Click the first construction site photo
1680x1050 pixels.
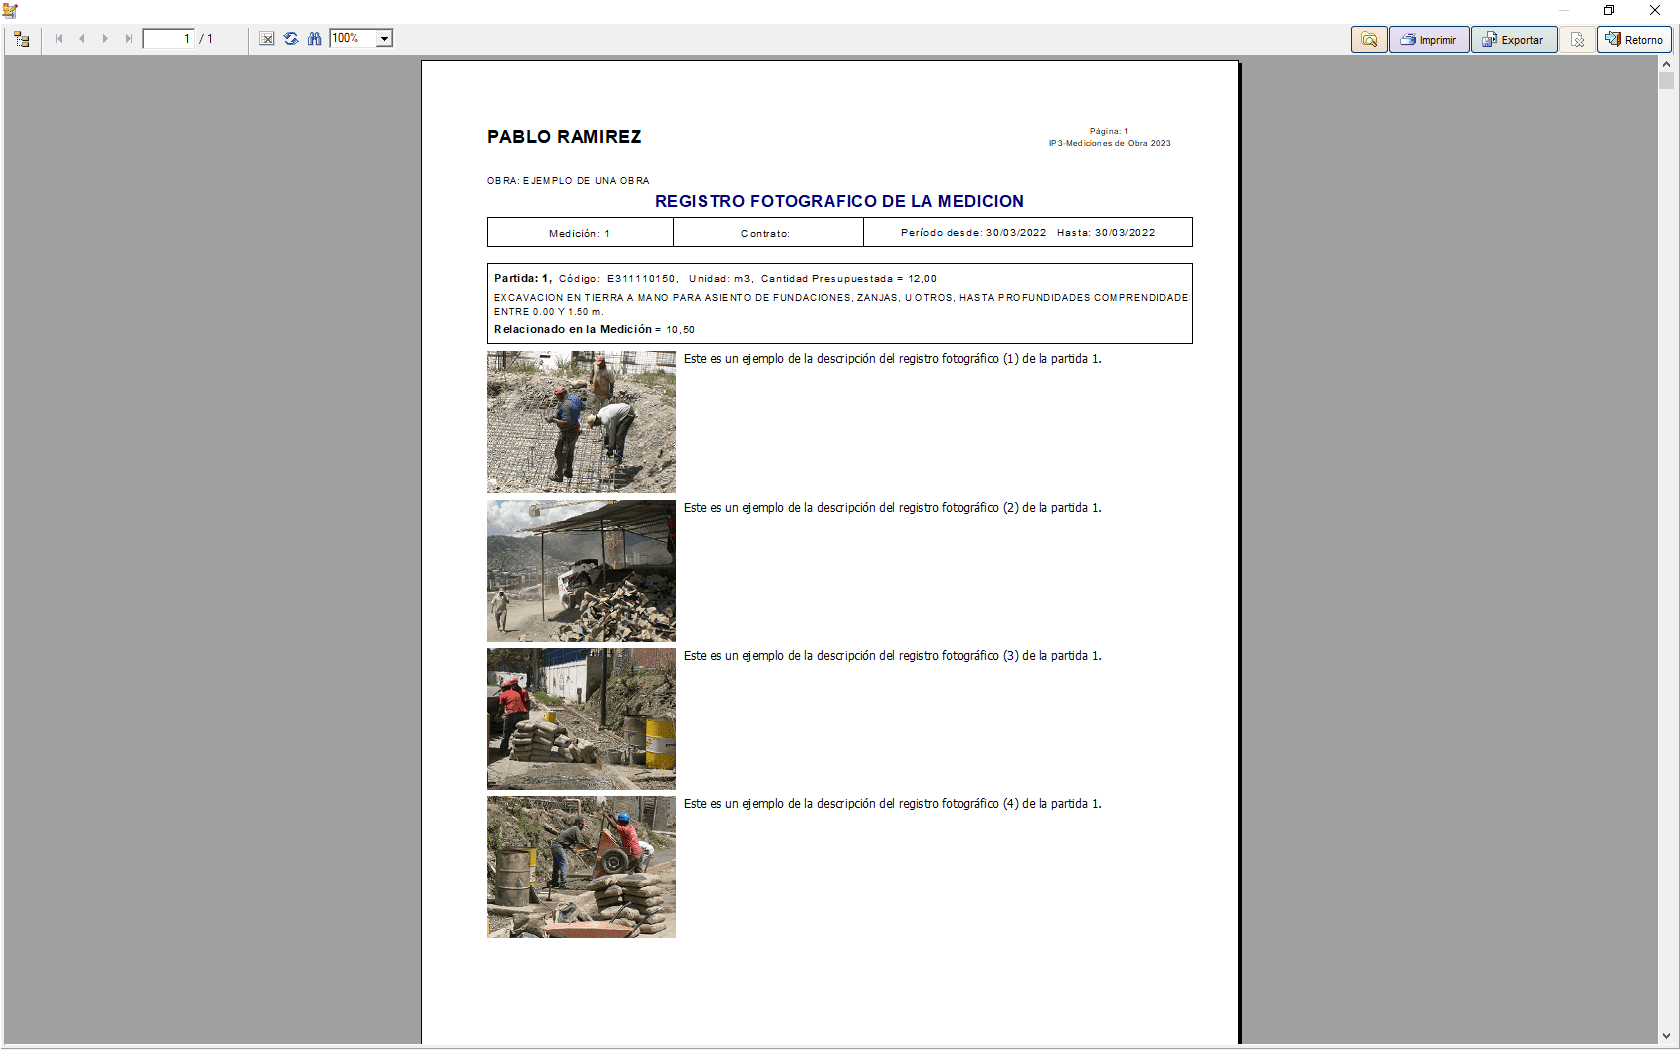[x=580, y=421]
